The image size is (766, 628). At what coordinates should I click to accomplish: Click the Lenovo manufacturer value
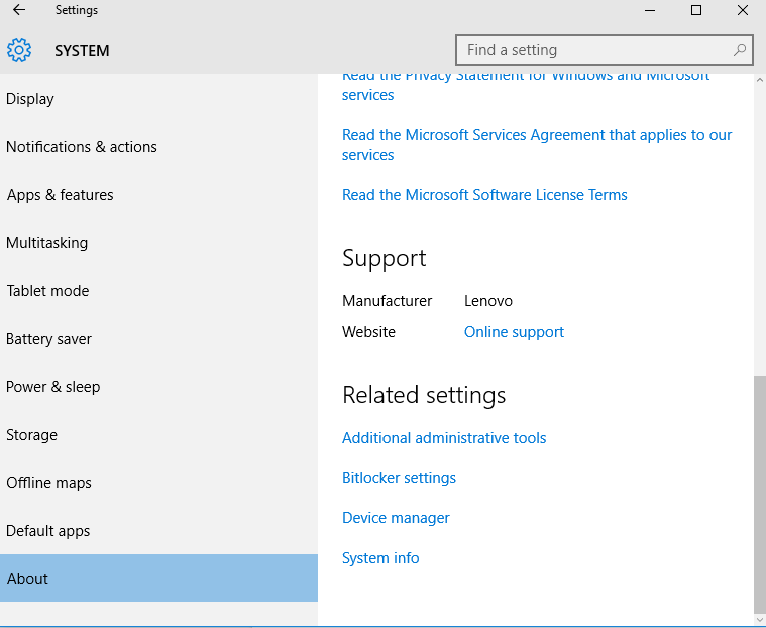(488, 301)
